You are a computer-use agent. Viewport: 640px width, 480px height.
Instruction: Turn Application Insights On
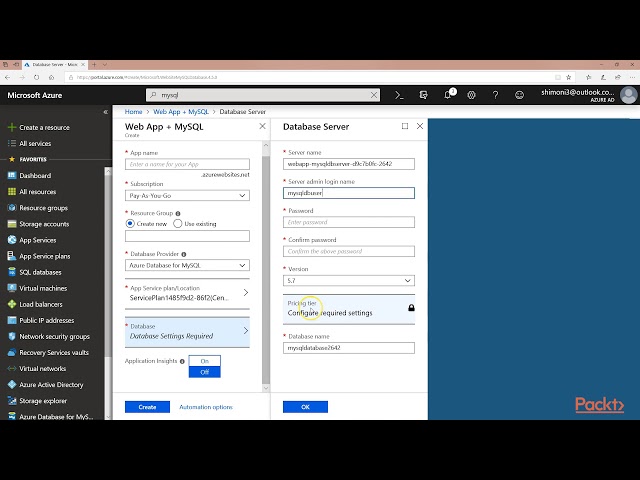point(204,361)
